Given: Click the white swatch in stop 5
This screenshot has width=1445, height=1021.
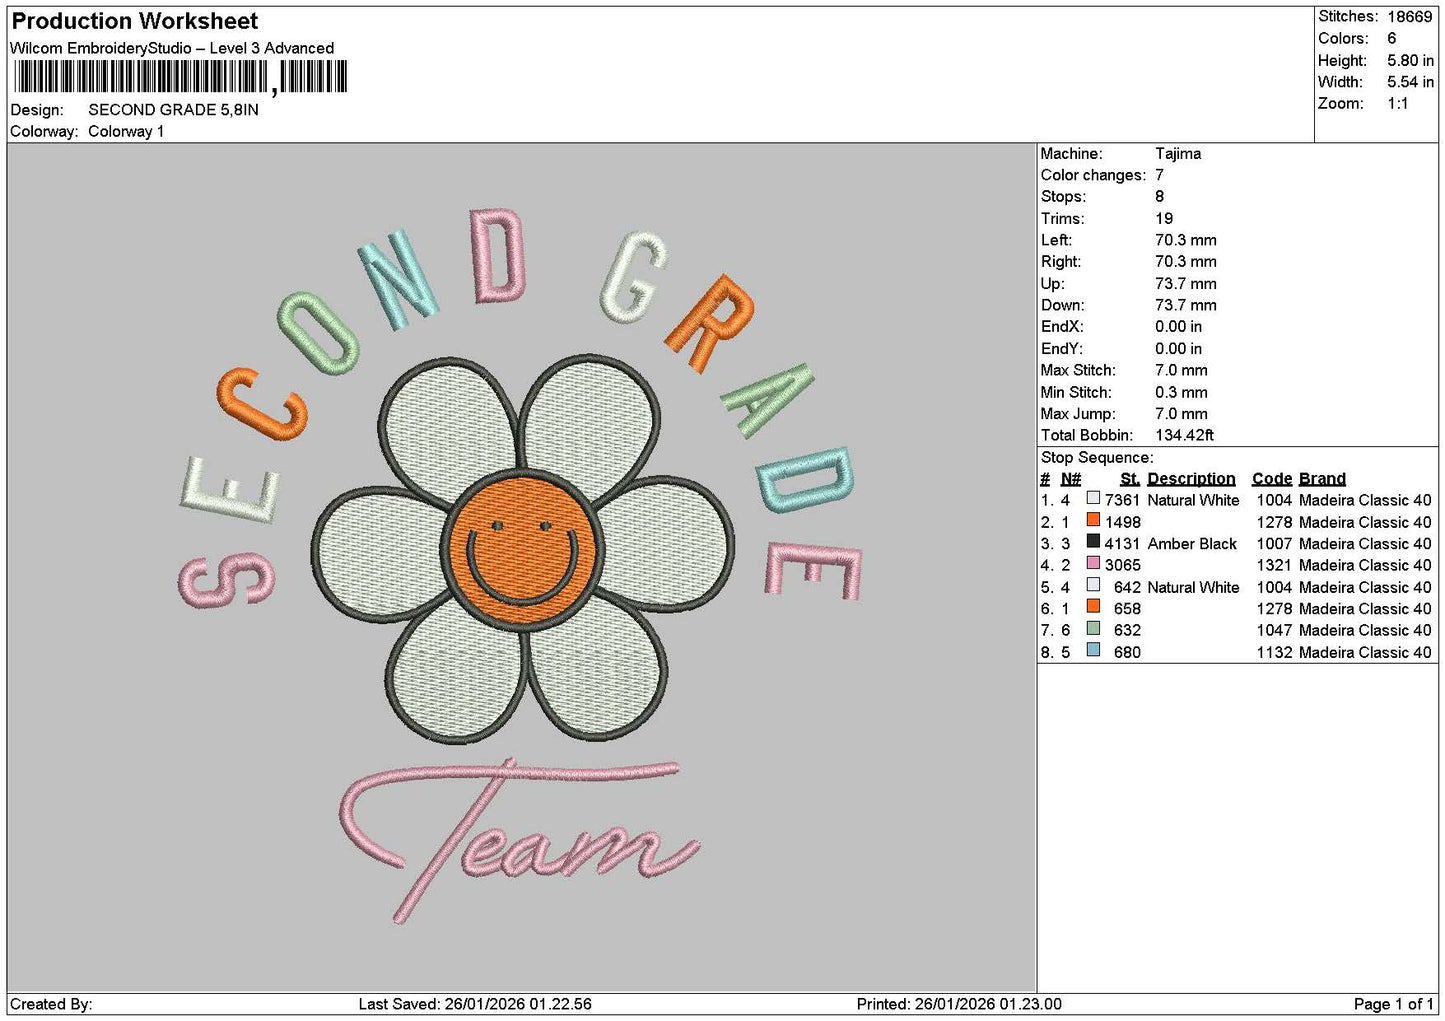Looking at the screenshot, I should coord(1093,585).
